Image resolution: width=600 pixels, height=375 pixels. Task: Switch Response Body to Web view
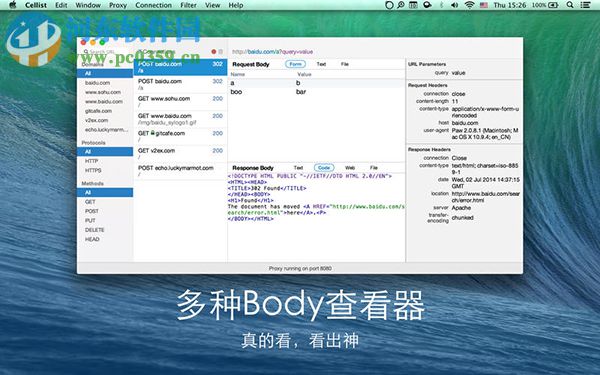tap(350, 168)
